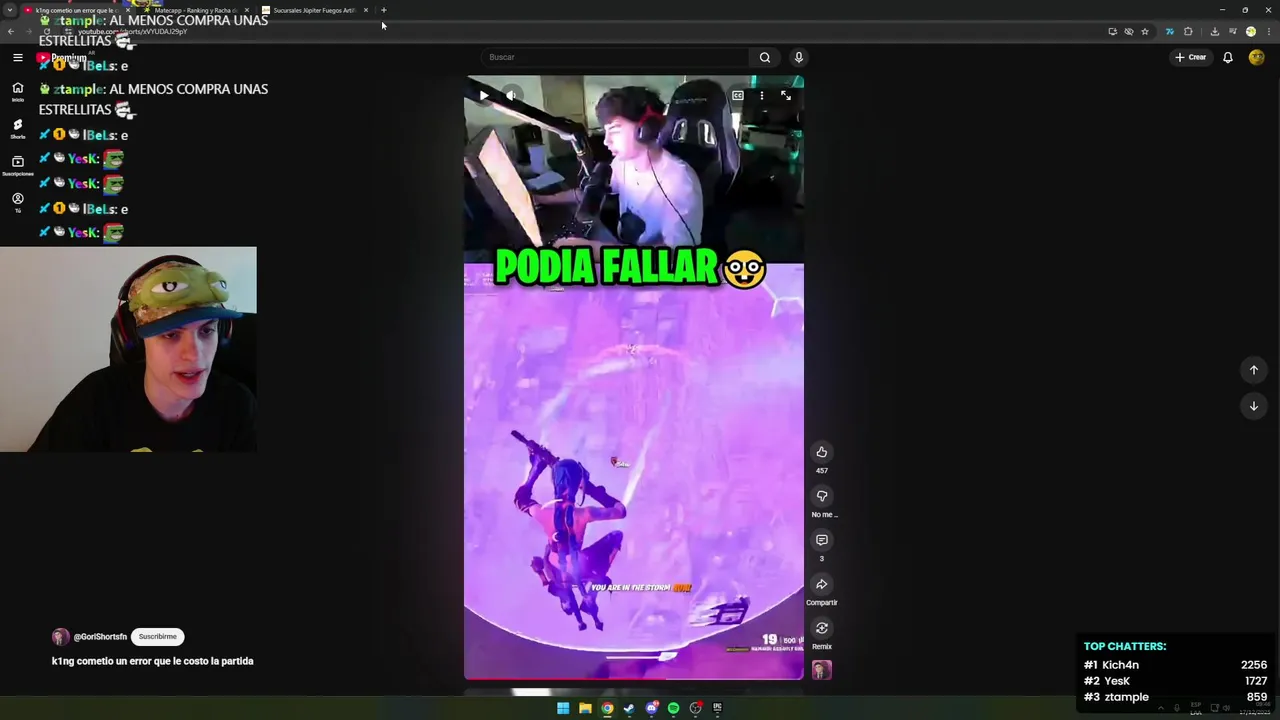The width and height of the screenshot is (1280, 720).
Task: Open the Chrome extensions puzzle menu
Action: (1188, 32)
